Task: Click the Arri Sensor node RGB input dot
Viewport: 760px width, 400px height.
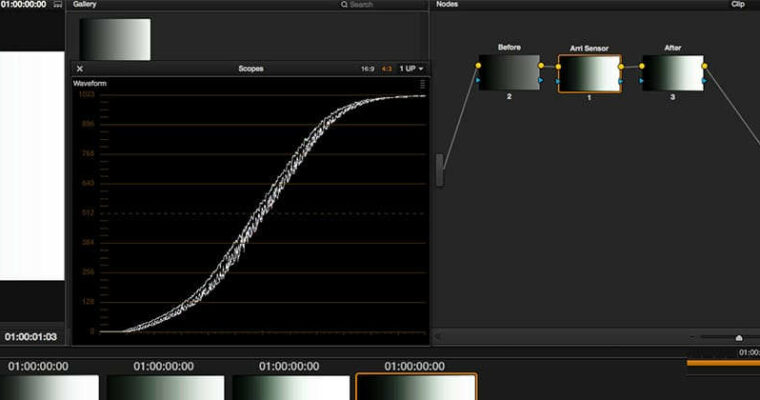Action: pos(558,66)
